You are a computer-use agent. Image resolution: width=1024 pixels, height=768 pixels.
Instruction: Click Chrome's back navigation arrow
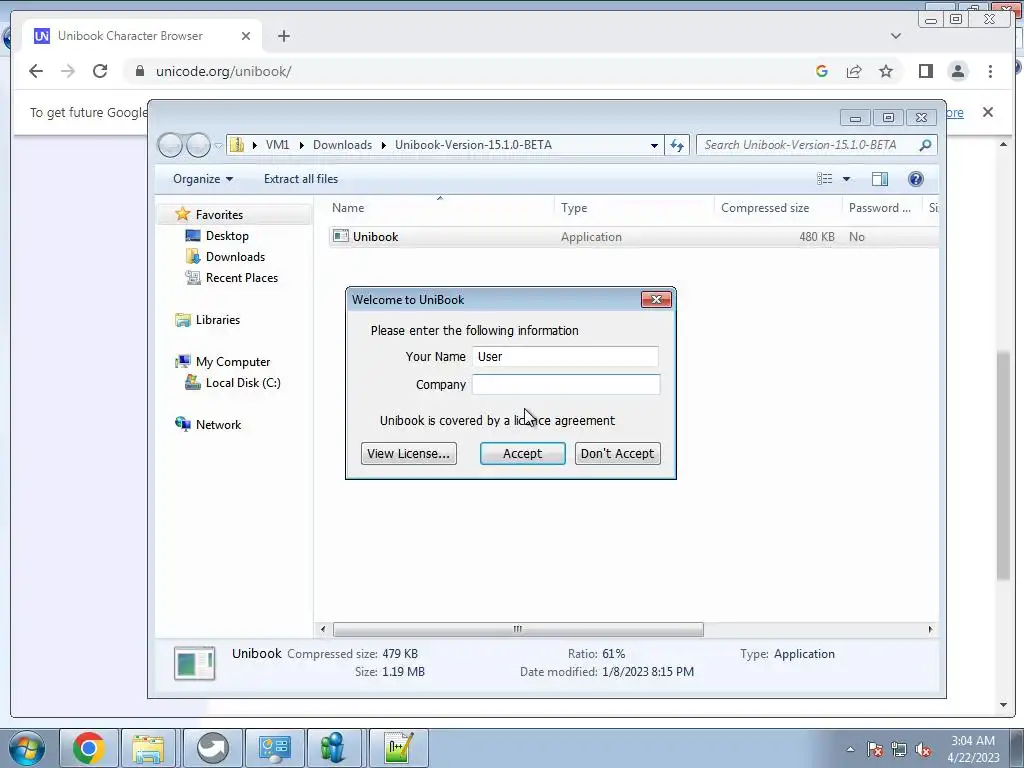coord(36,71)
